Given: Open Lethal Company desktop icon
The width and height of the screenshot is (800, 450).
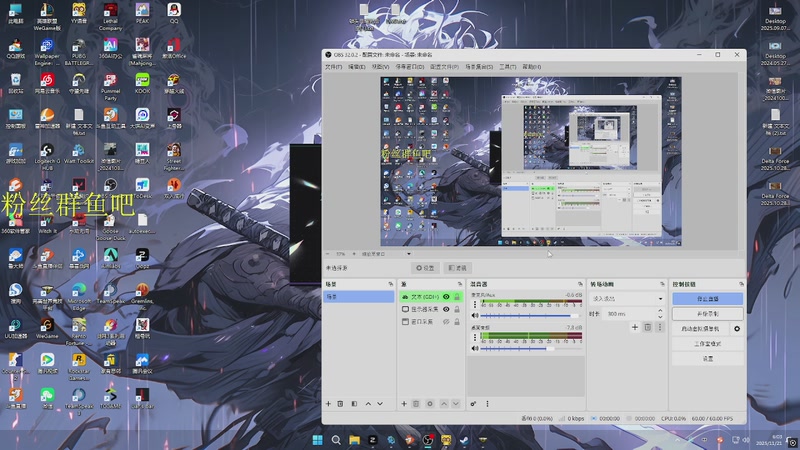Looking at the screenshot, I should pyautogui.click(x=111, y=17).
